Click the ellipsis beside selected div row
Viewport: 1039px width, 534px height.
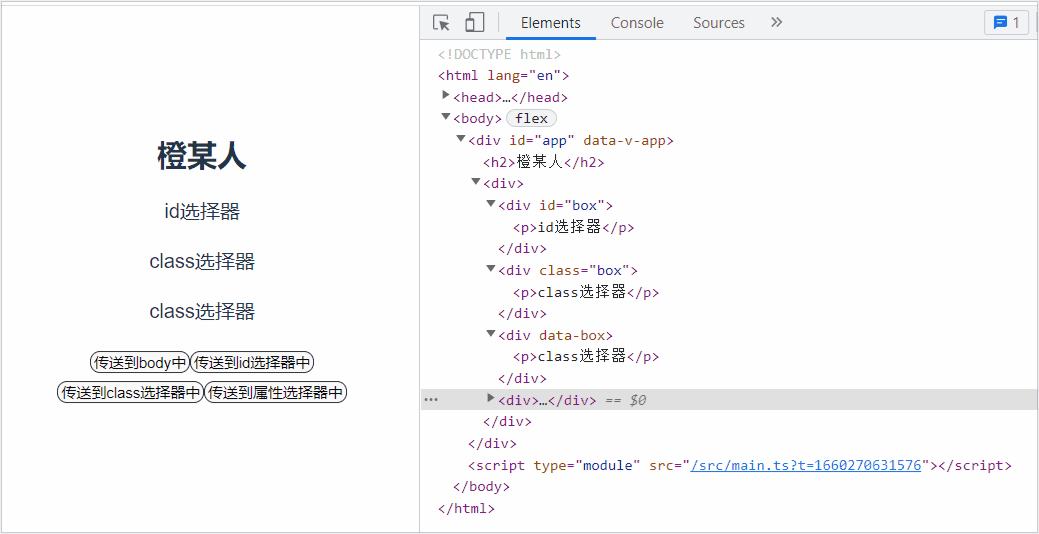[x=431, y=400]
